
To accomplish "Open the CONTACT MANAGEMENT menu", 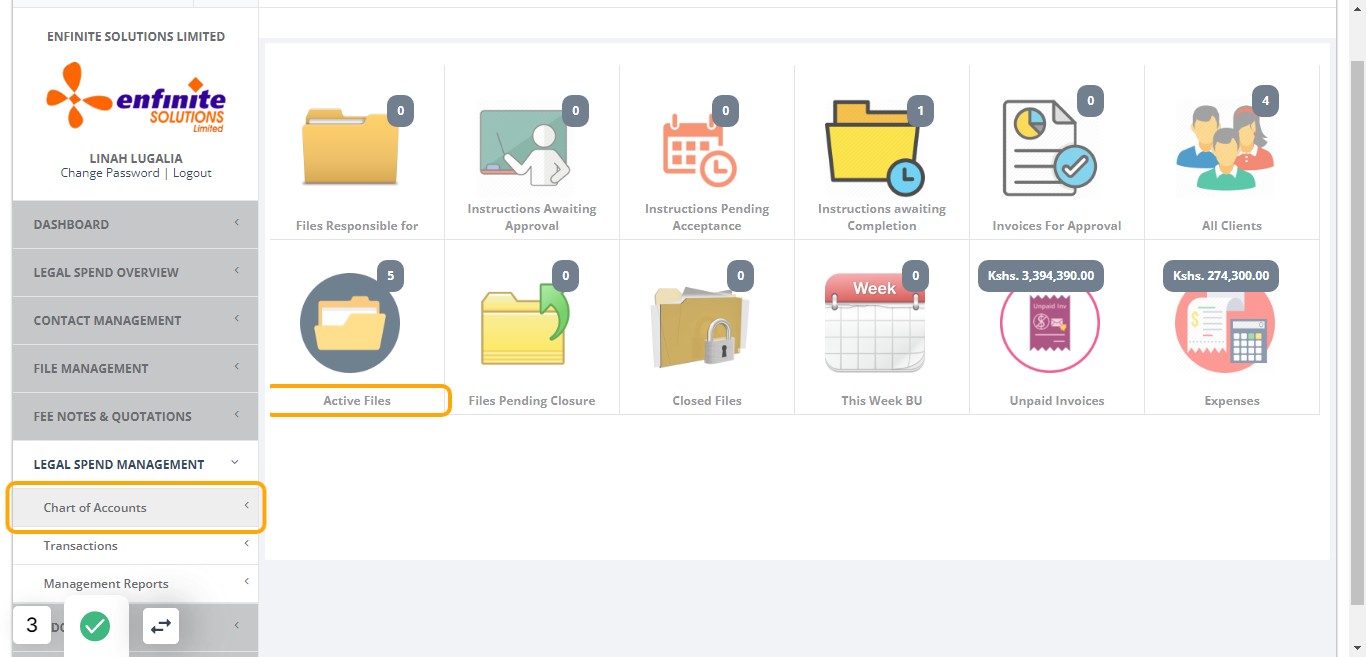I will point(135,320).
